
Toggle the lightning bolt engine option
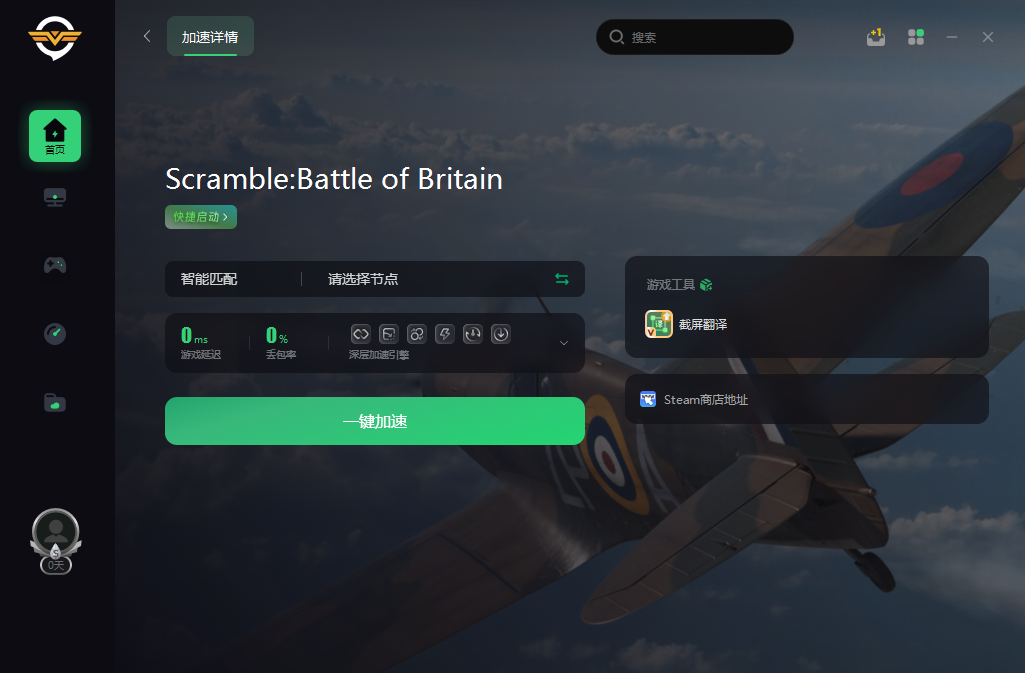[x=445, y=334]
